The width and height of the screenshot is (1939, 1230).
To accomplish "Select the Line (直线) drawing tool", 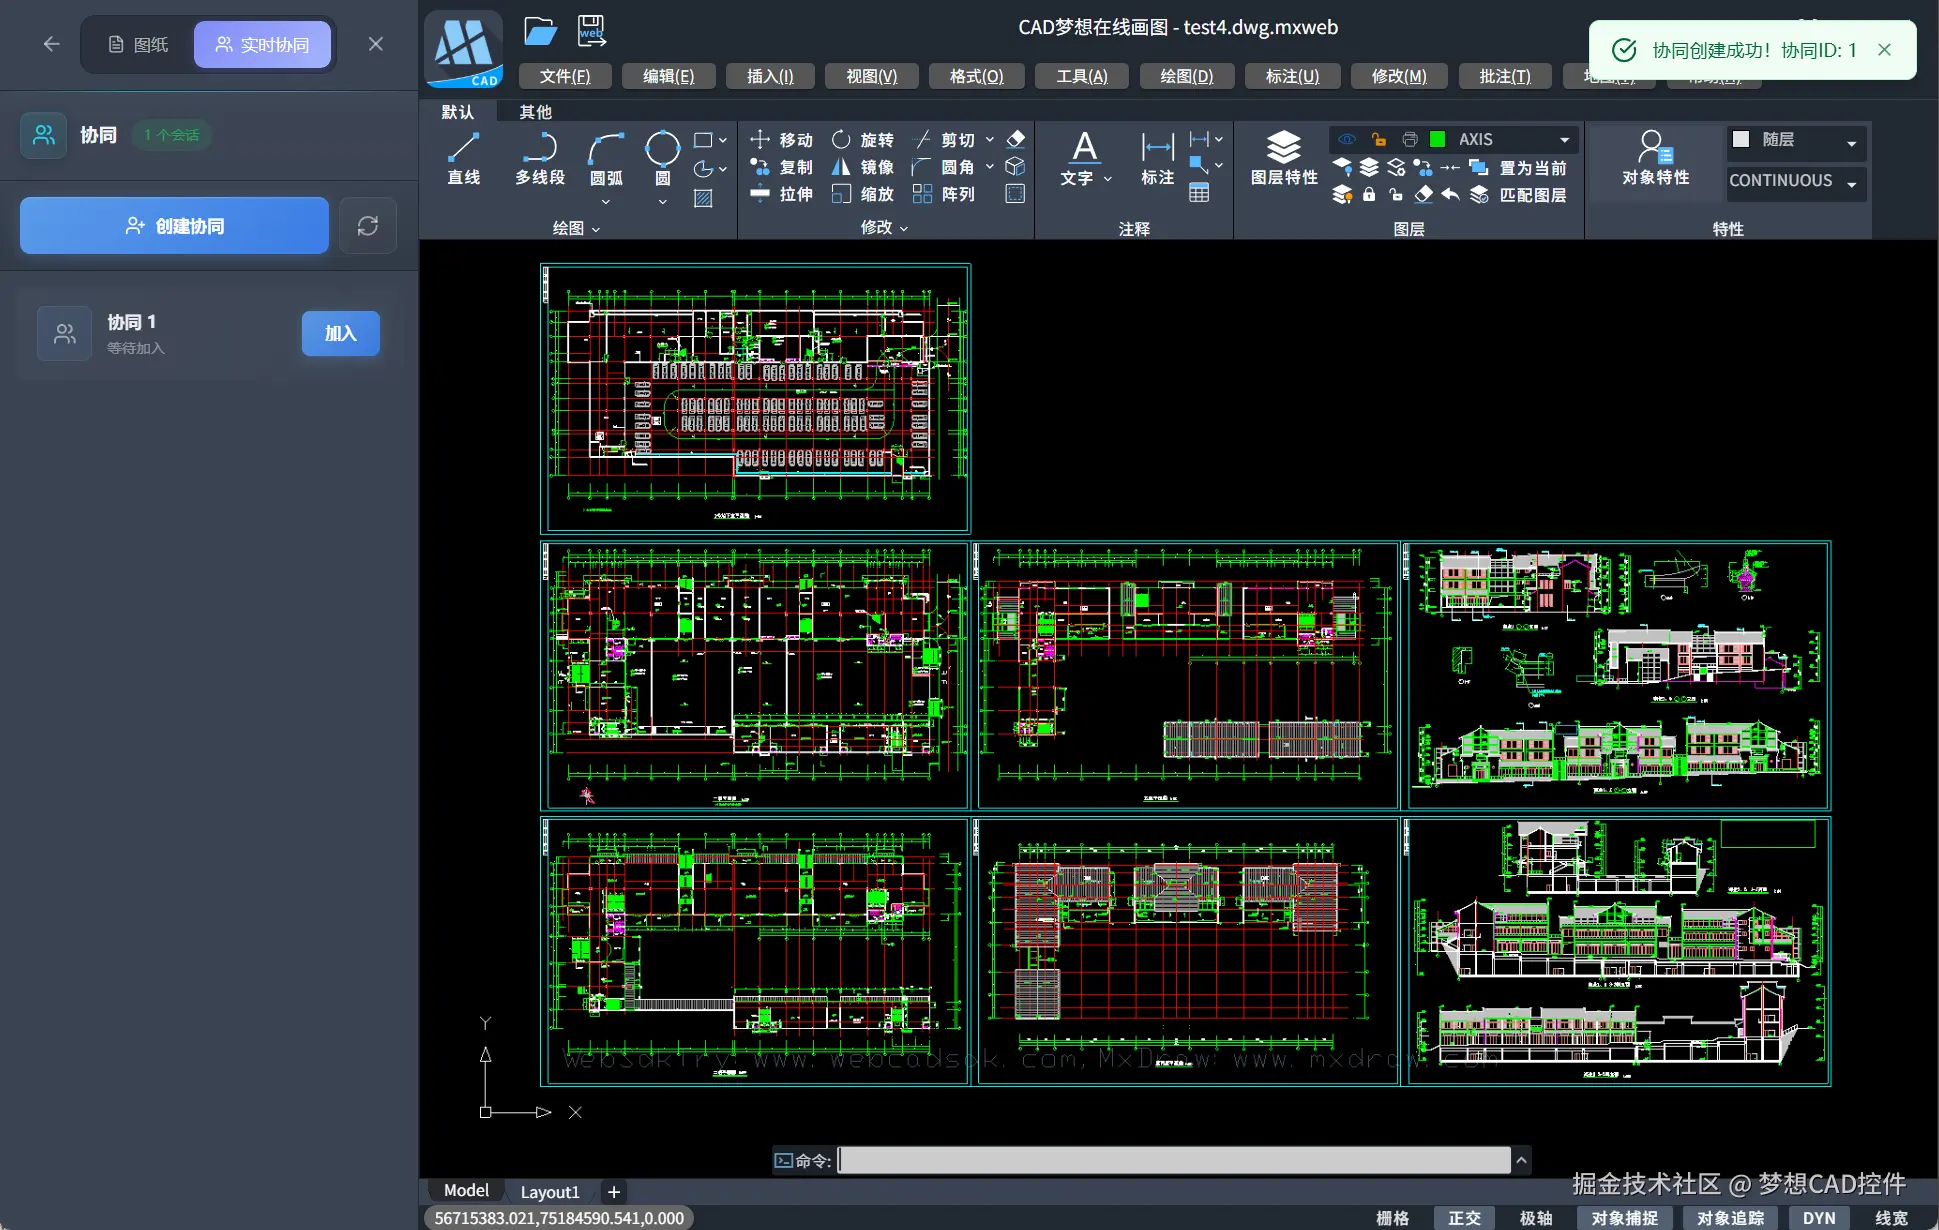I will click(x=463, y=158).
